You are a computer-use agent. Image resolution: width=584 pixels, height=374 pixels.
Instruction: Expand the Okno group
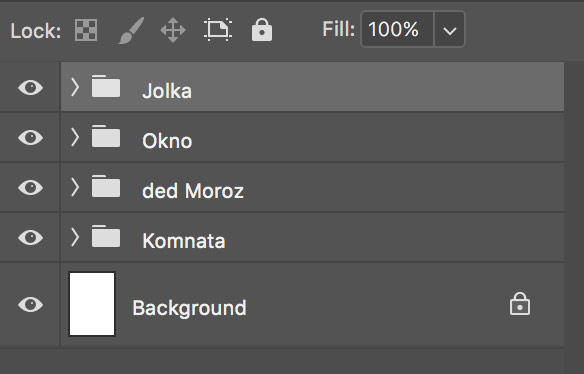75,137
